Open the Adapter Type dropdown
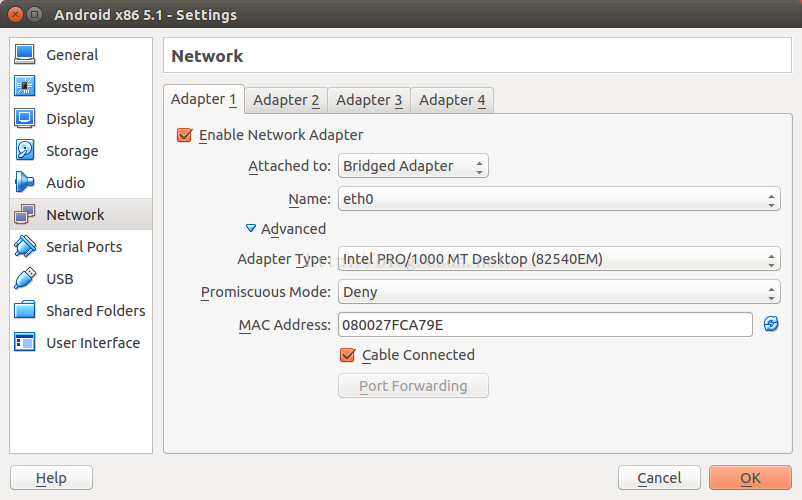Screen dimensions: 802x500 pyautogui.click(x=559, y=259)
